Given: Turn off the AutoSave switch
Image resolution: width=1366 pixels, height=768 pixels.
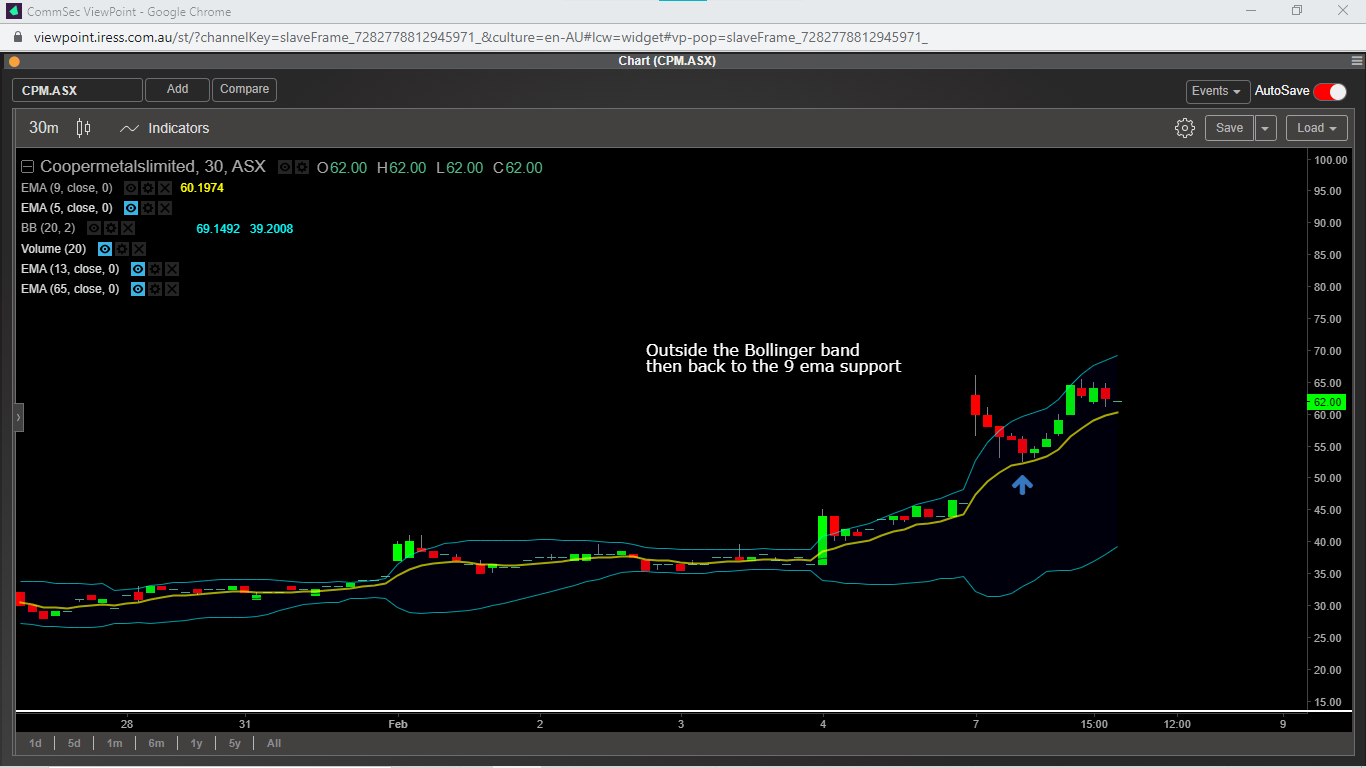Looking at the screenshot, I should 1330,91.
